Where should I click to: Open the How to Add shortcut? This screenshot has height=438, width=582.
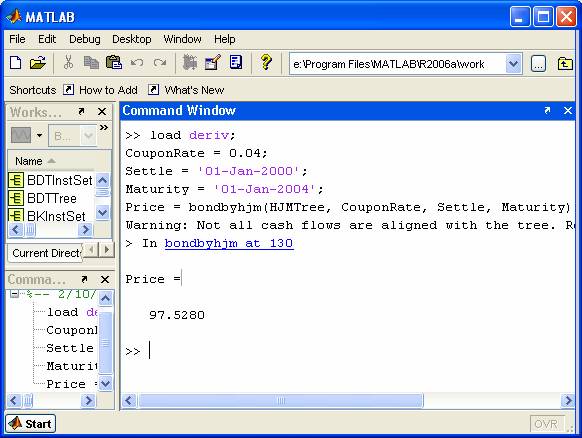point(101,90)
